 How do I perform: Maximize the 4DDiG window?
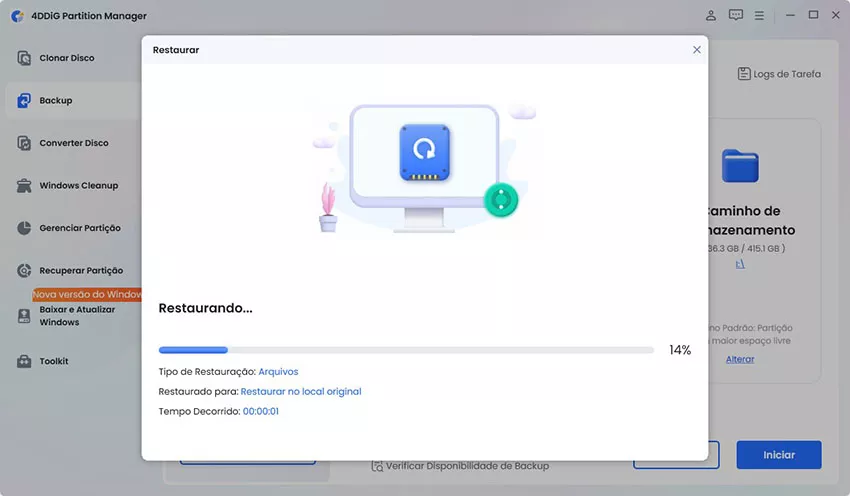813,15
